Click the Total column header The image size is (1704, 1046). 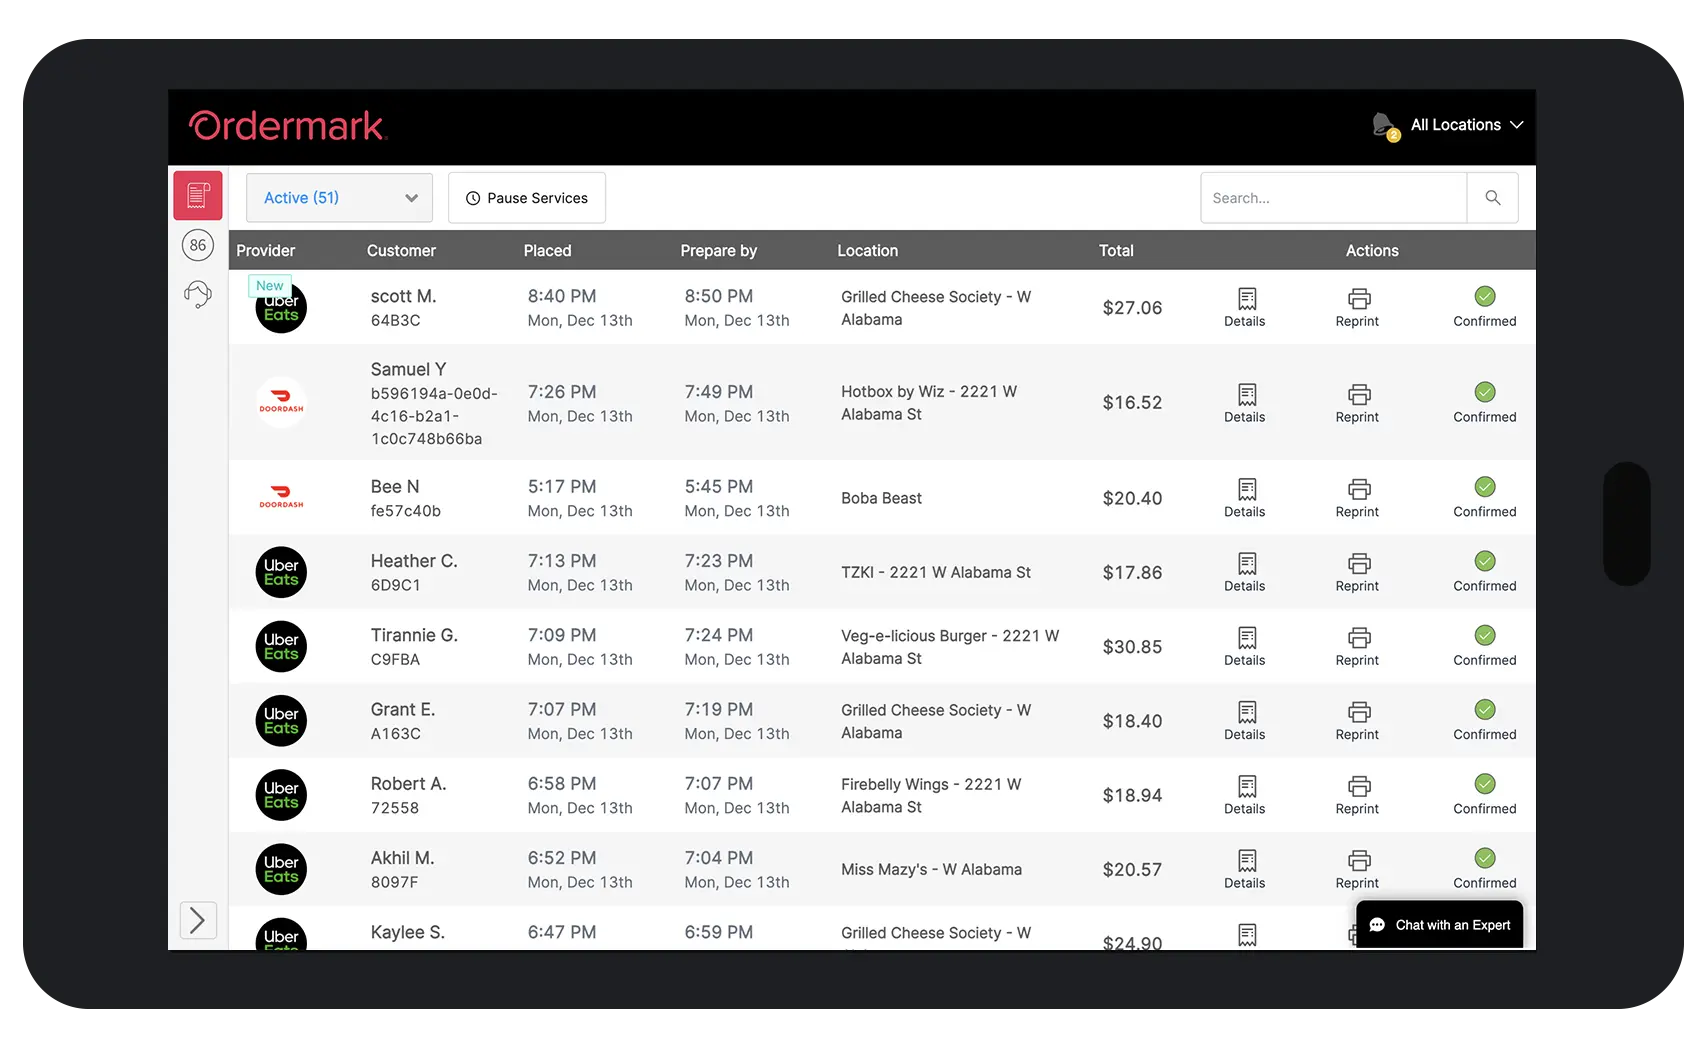[1116, 251]
